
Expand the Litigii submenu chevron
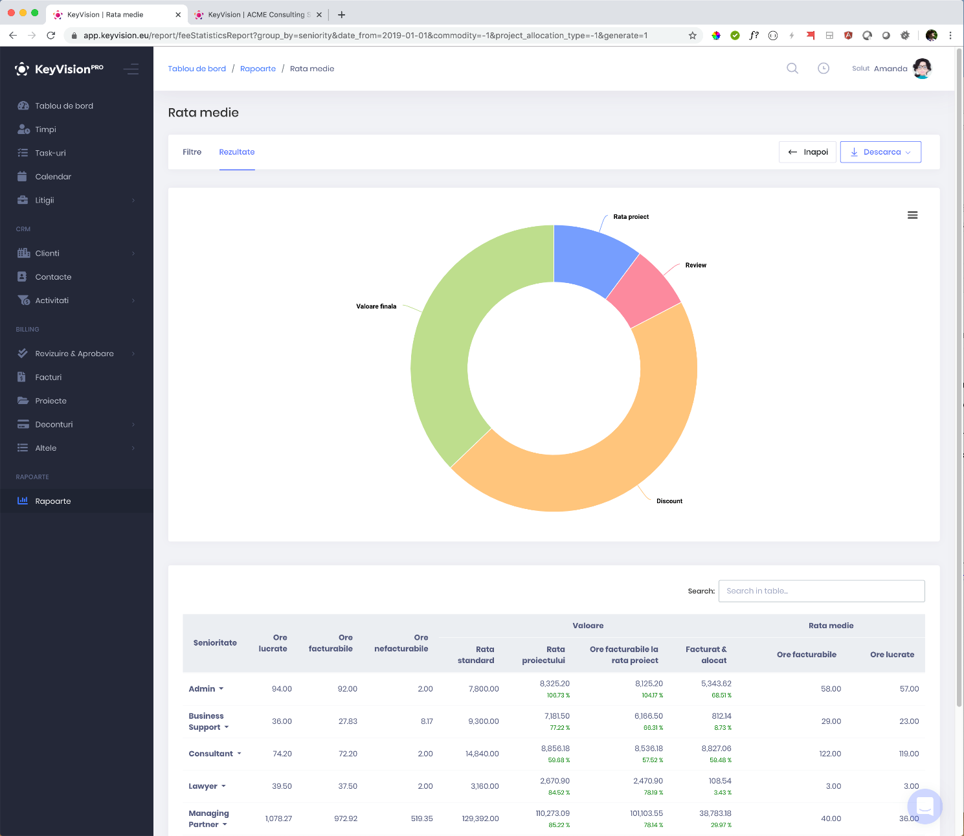coord(133,200)
